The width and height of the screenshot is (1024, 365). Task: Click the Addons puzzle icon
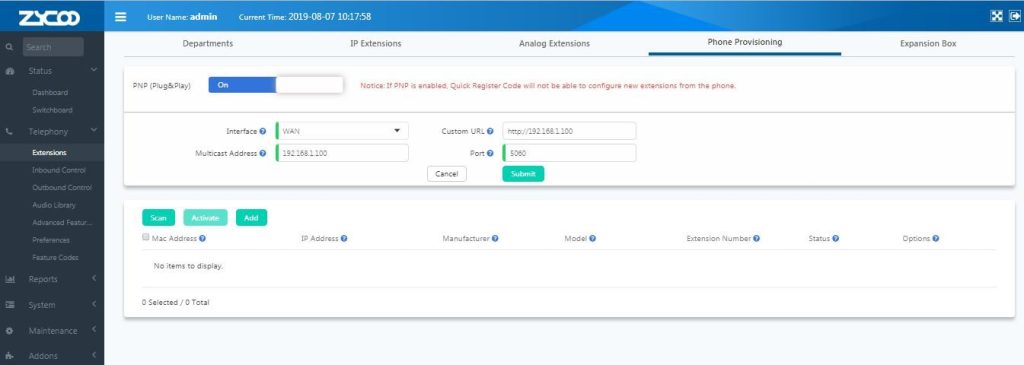pos(10,357)
